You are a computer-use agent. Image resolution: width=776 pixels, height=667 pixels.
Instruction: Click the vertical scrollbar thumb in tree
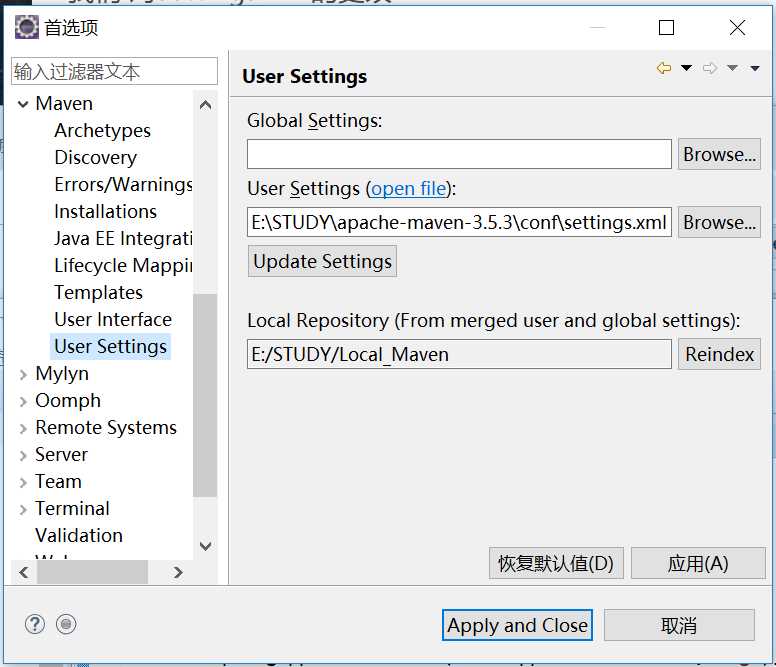(x=205, y=395)
